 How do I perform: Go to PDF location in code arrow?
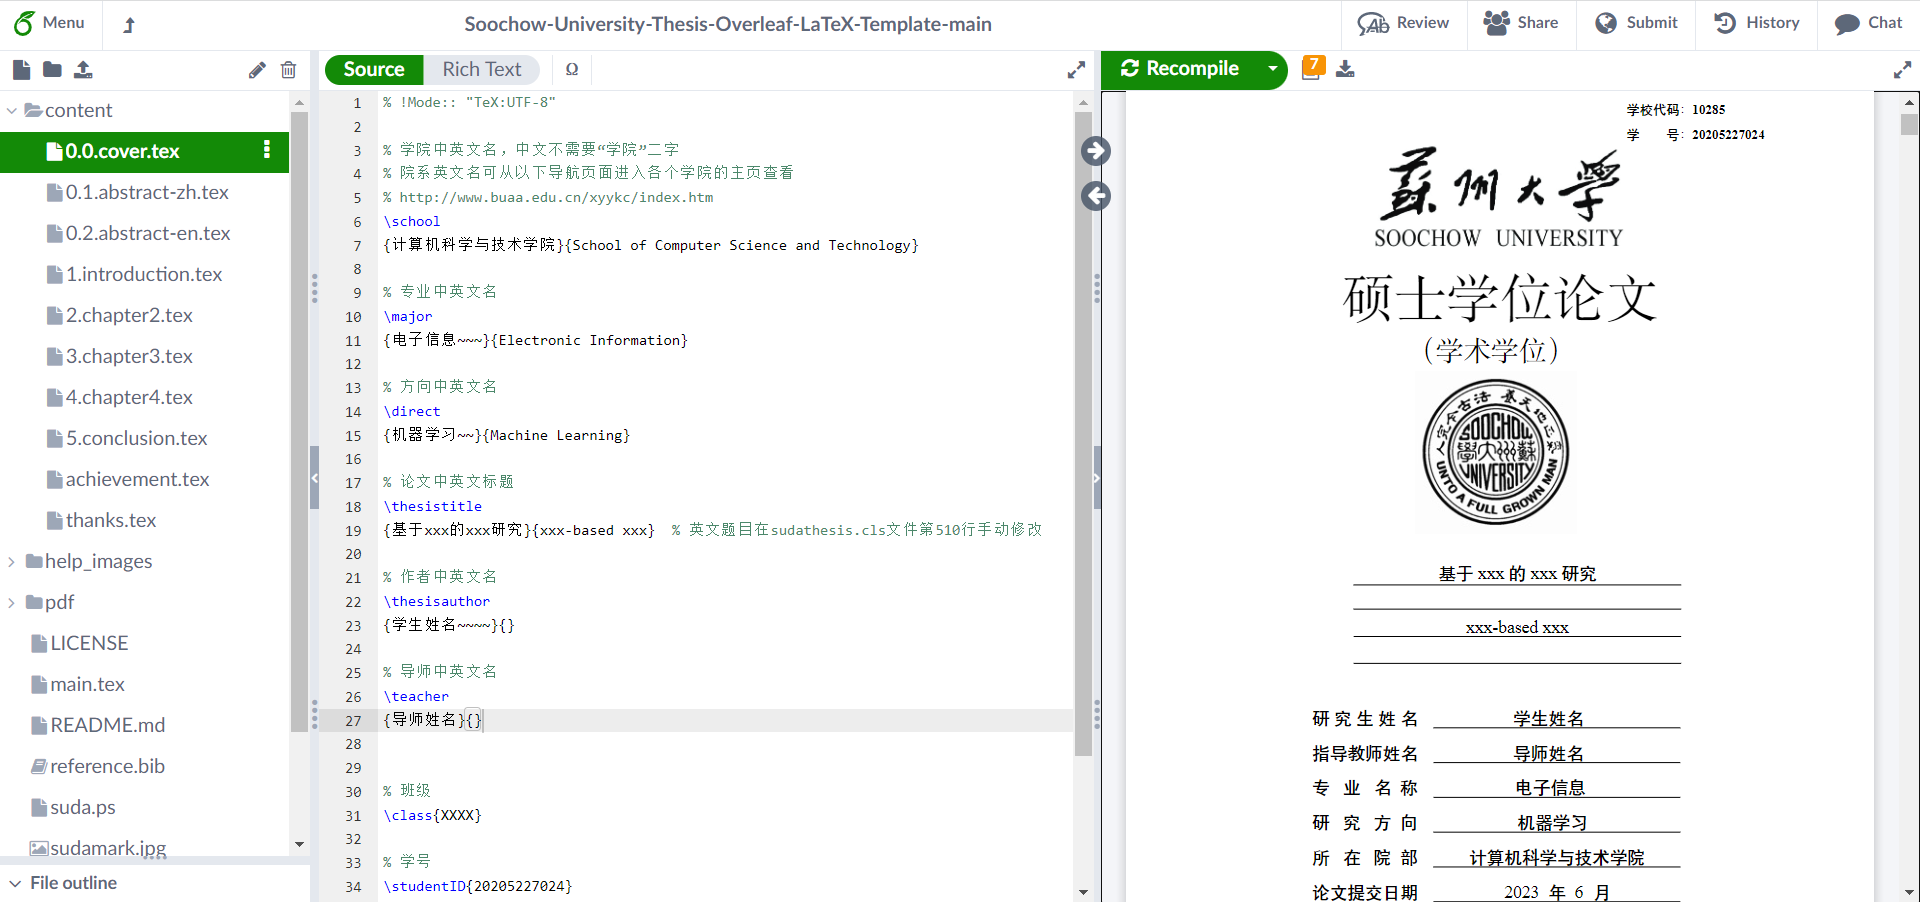[1096, 196]
